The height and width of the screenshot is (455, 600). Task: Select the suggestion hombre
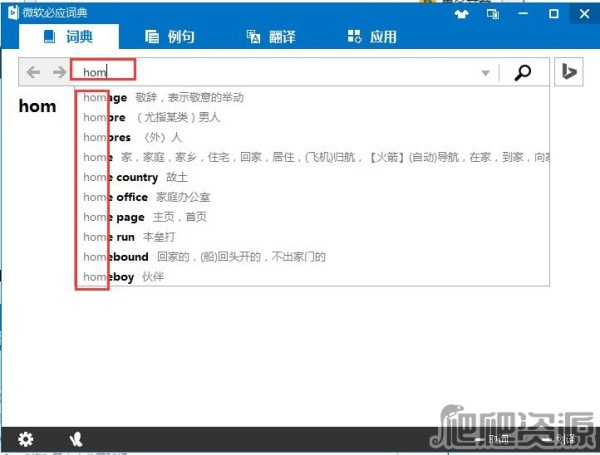312,117
